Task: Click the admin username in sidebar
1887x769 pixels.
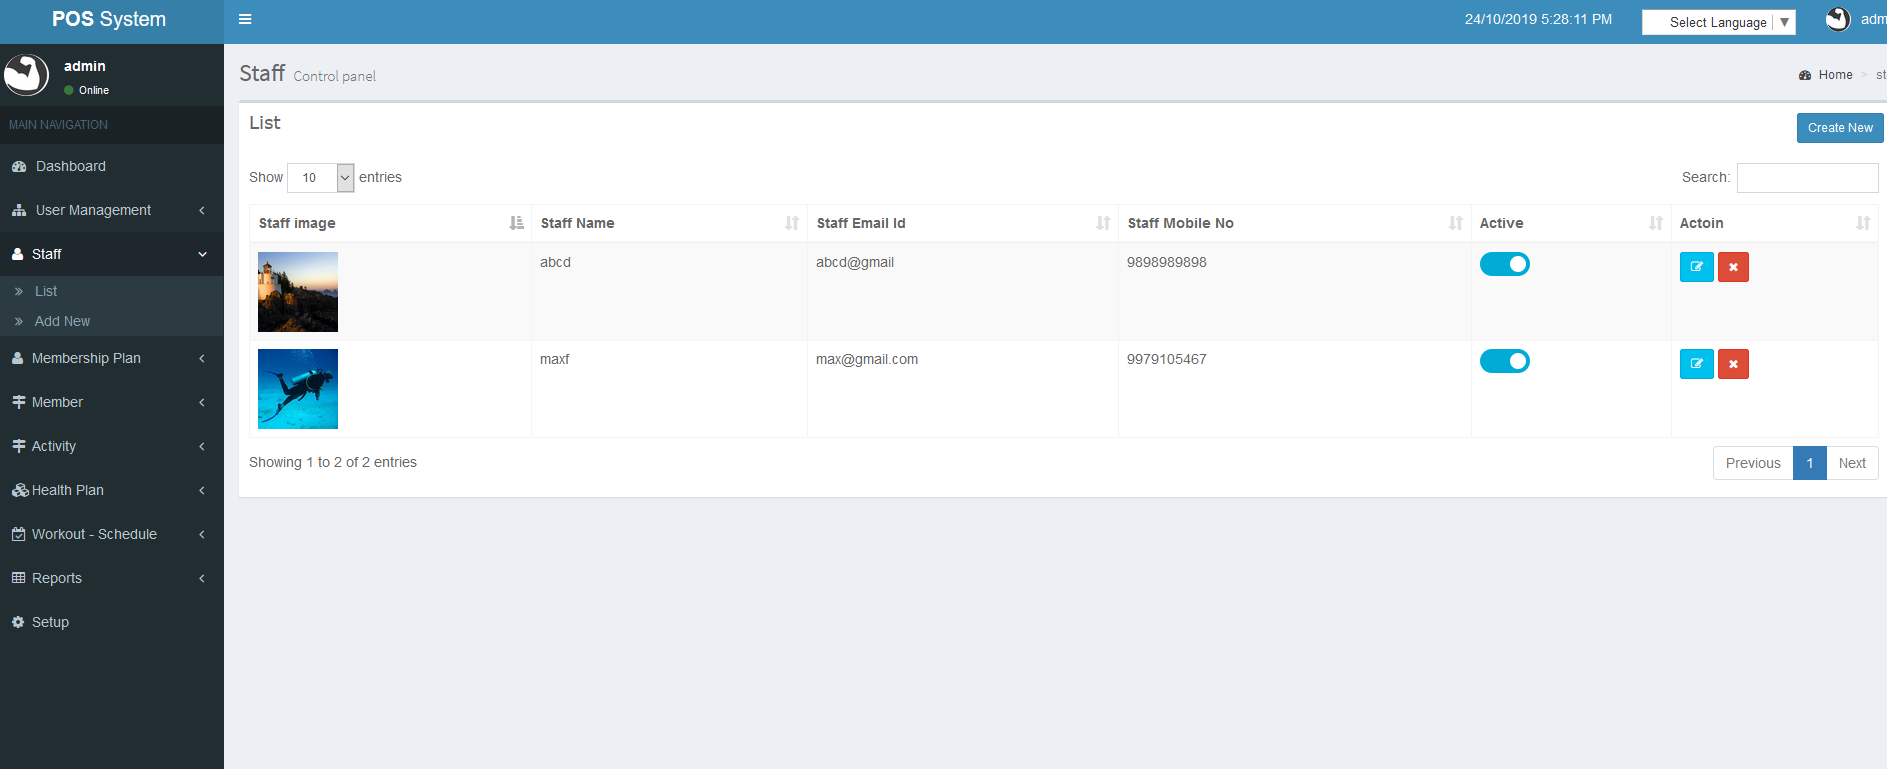Action: [85, 66]
